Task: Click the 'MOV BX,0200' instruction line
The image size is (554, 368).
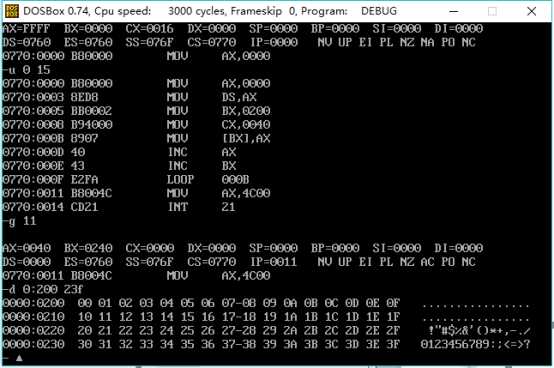Action: pos(137,111)
